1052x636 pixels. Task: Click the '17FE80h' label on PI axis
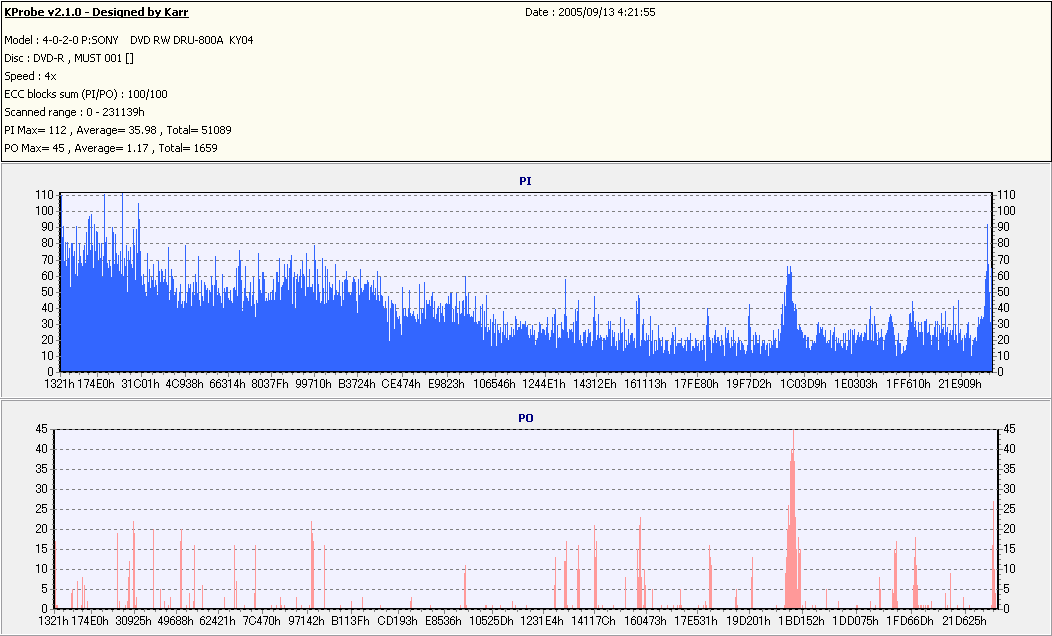696,384
